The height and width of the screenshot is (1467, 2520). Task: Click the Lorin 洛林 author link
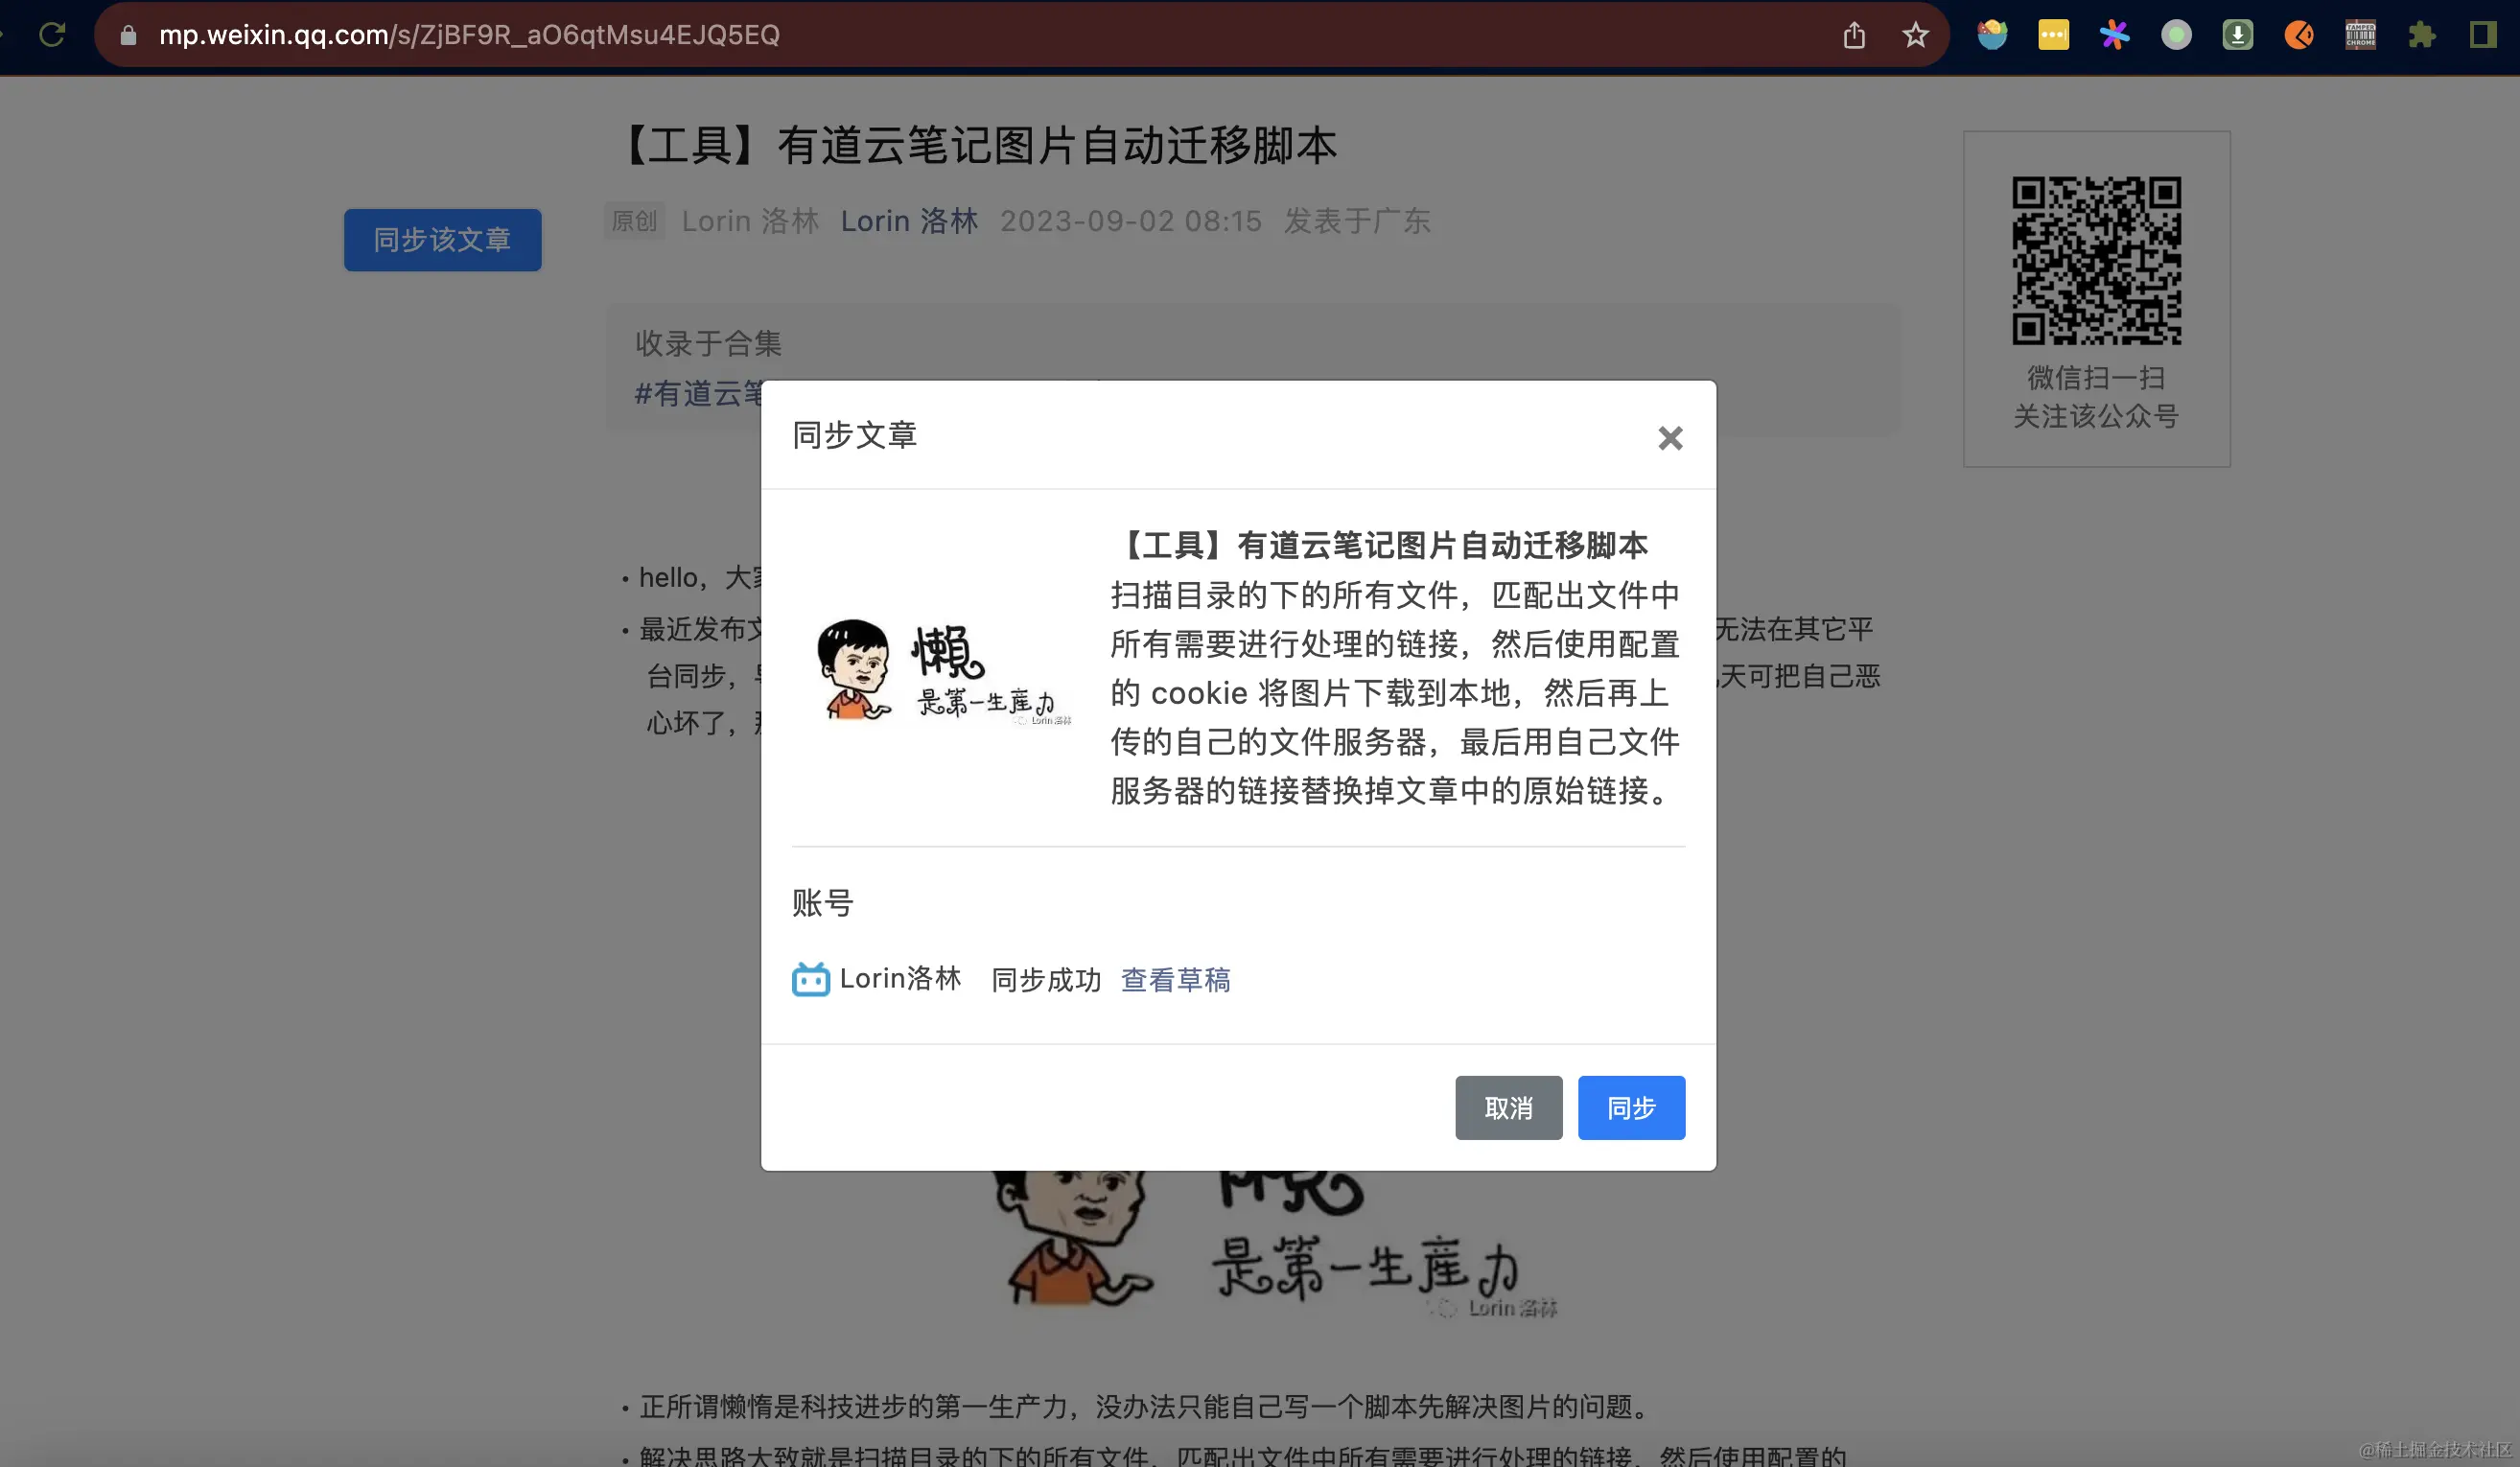pyautogui.click(x=909, y=221)
